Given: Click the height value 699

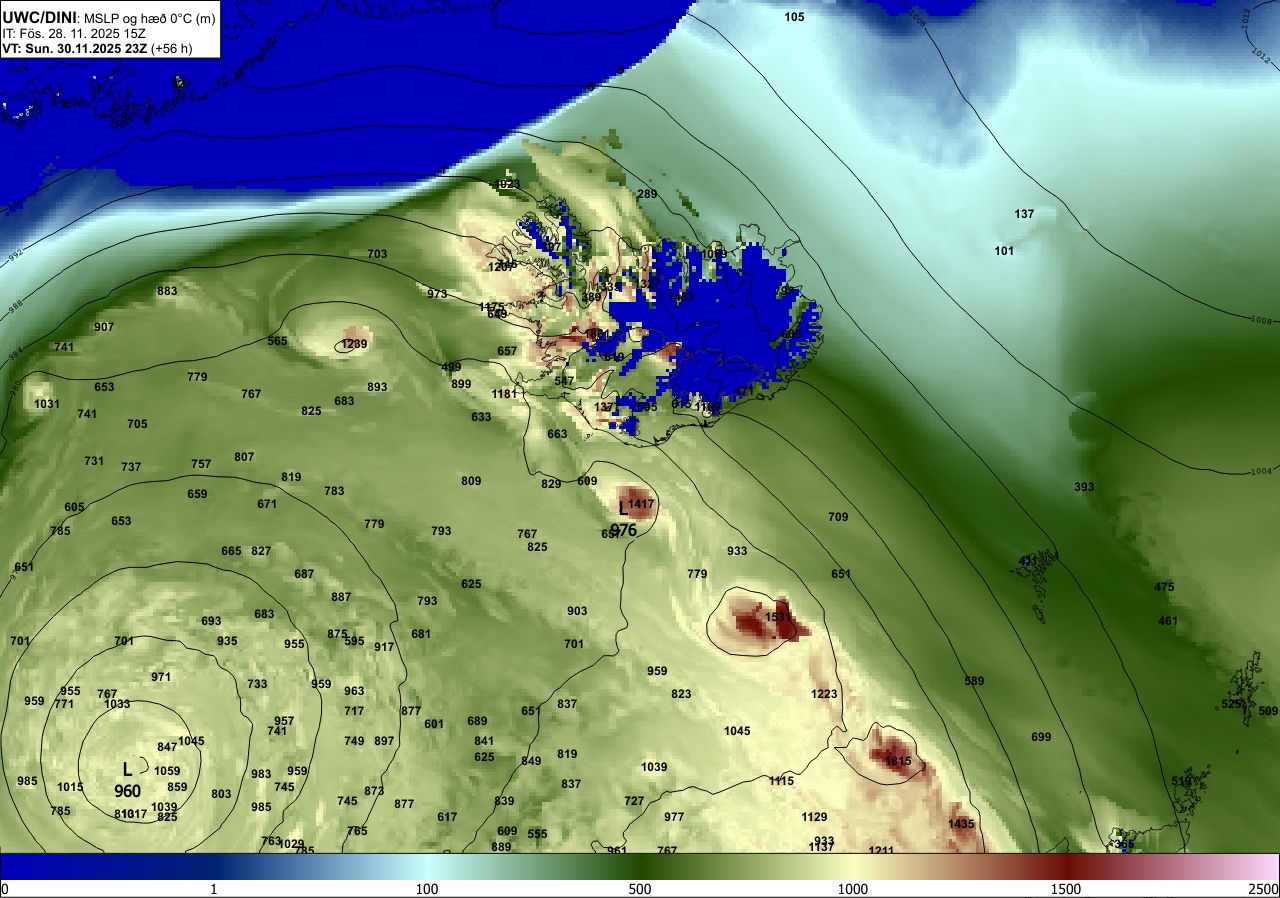Looking at the screenshot, I should [1041, 737].
